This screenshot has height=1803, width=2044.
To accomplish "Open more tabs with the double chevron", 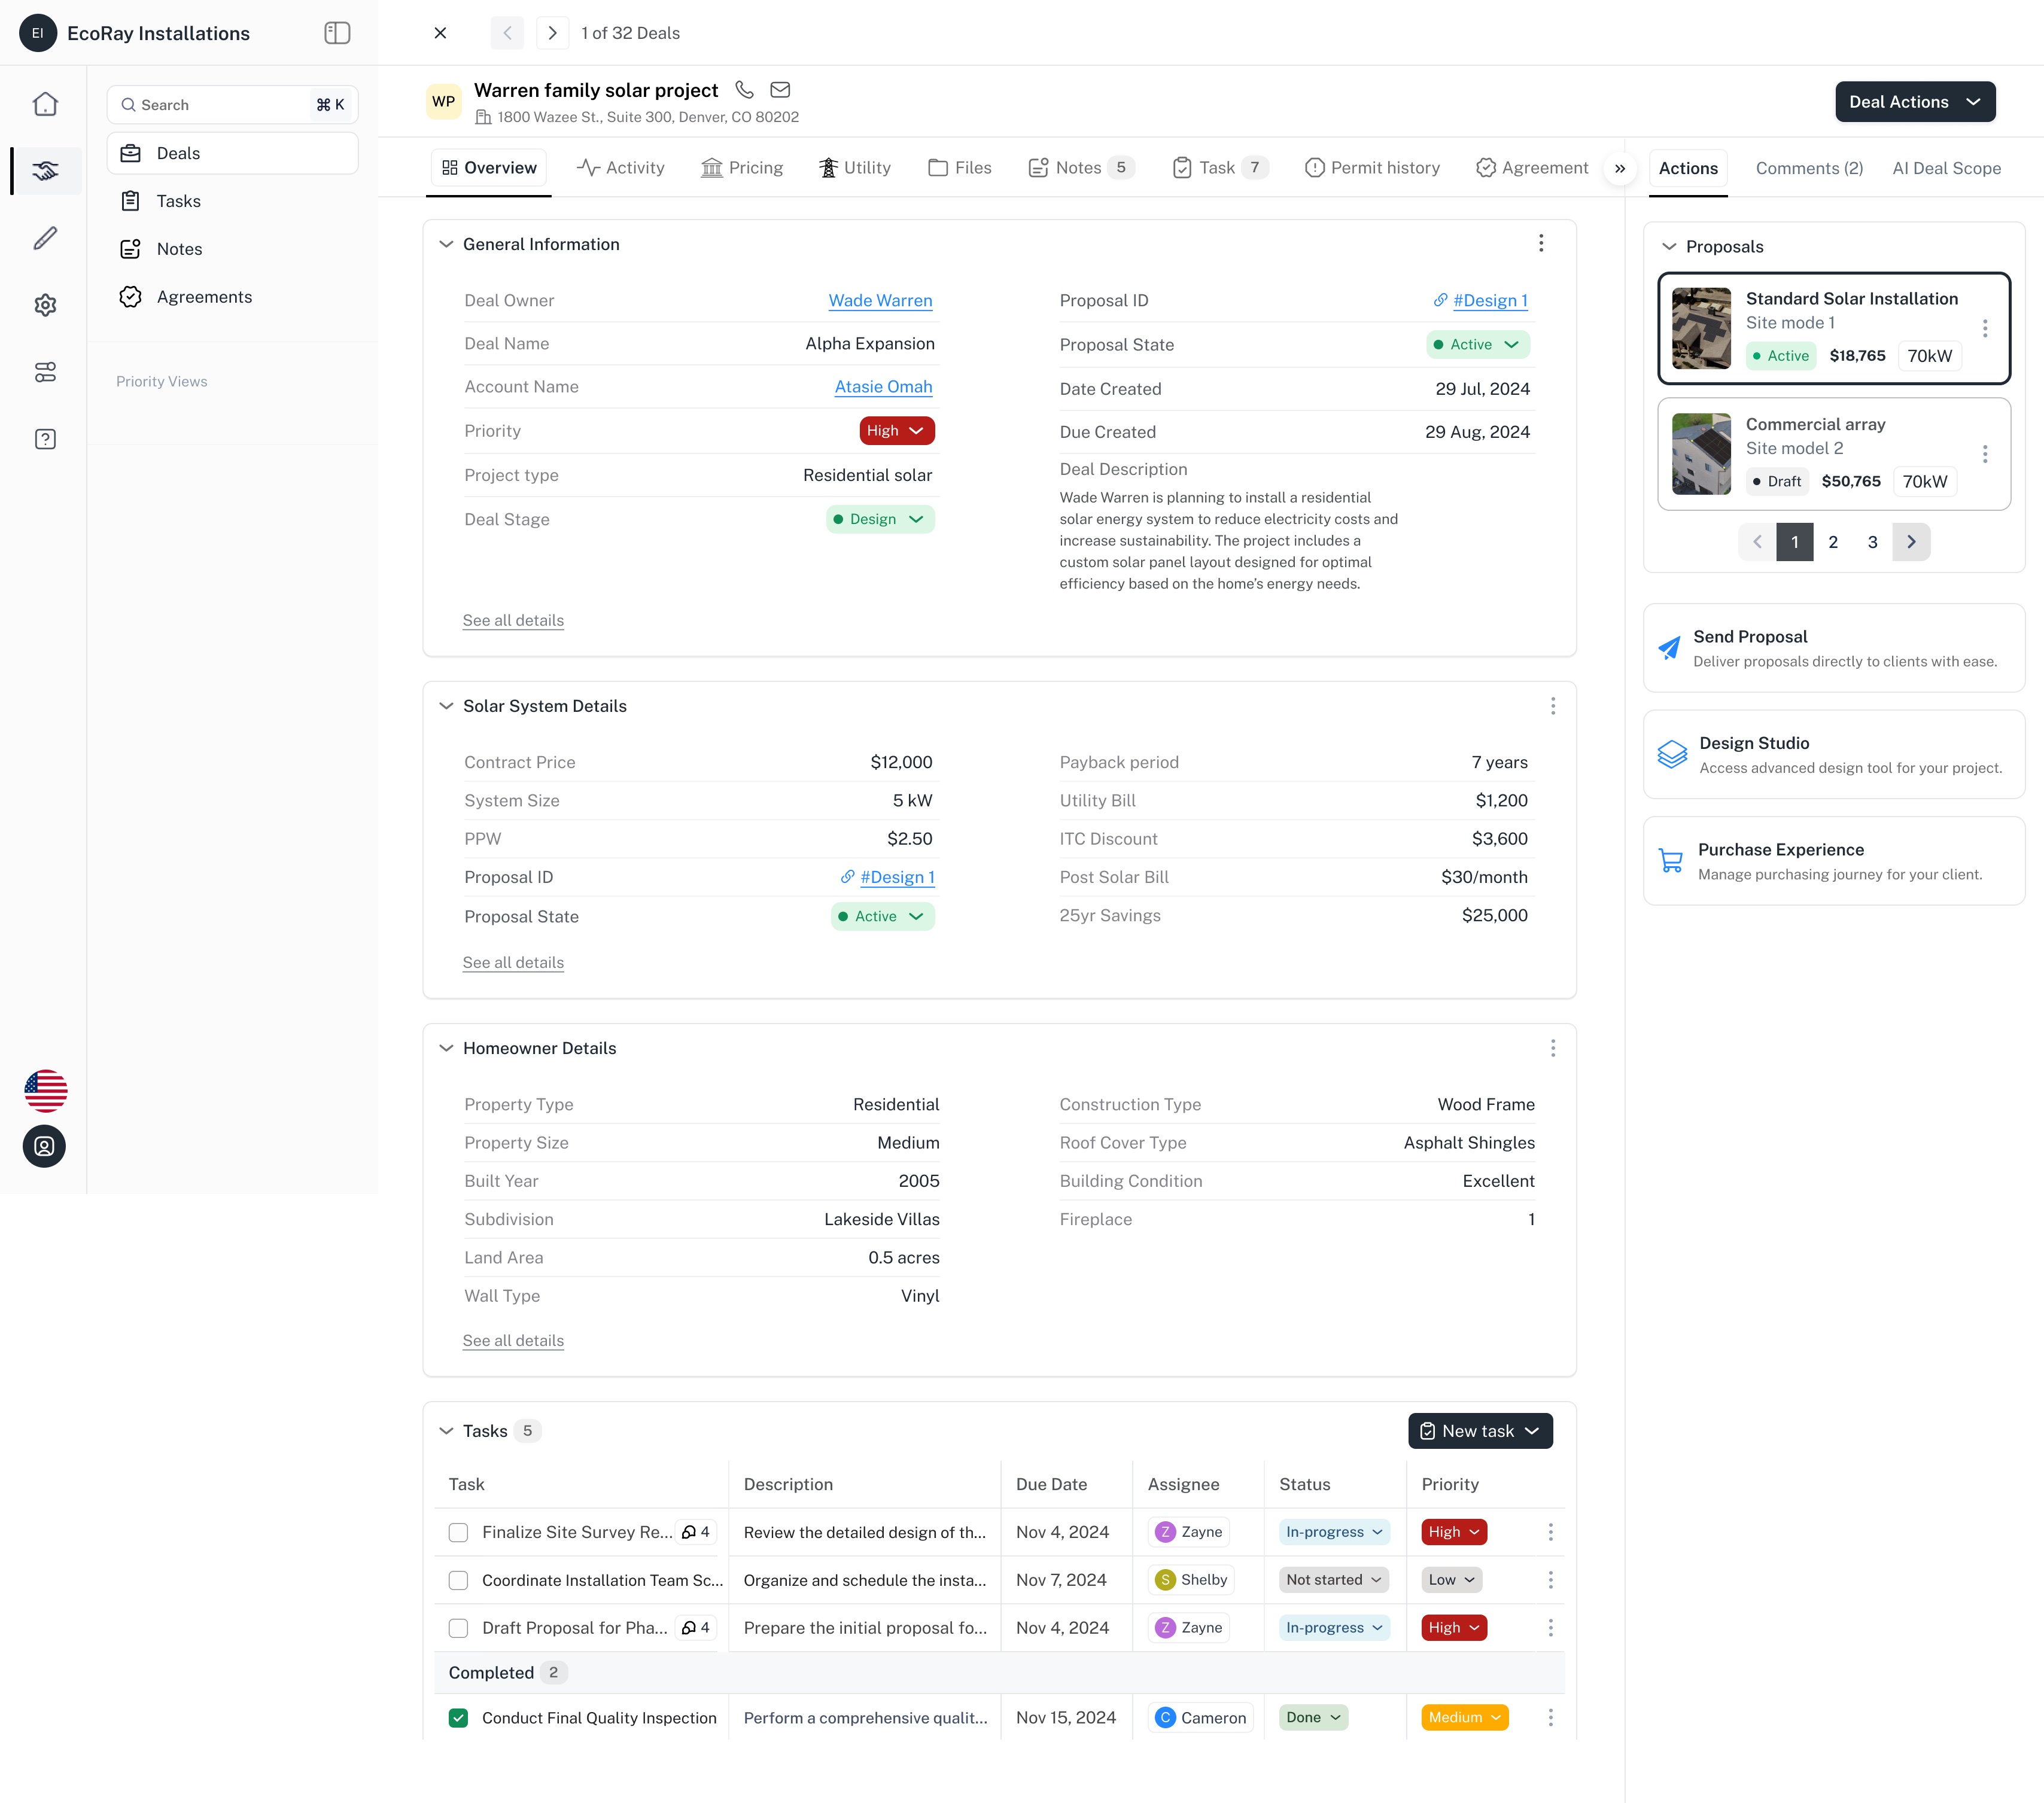I will (x=1620, y=168).
